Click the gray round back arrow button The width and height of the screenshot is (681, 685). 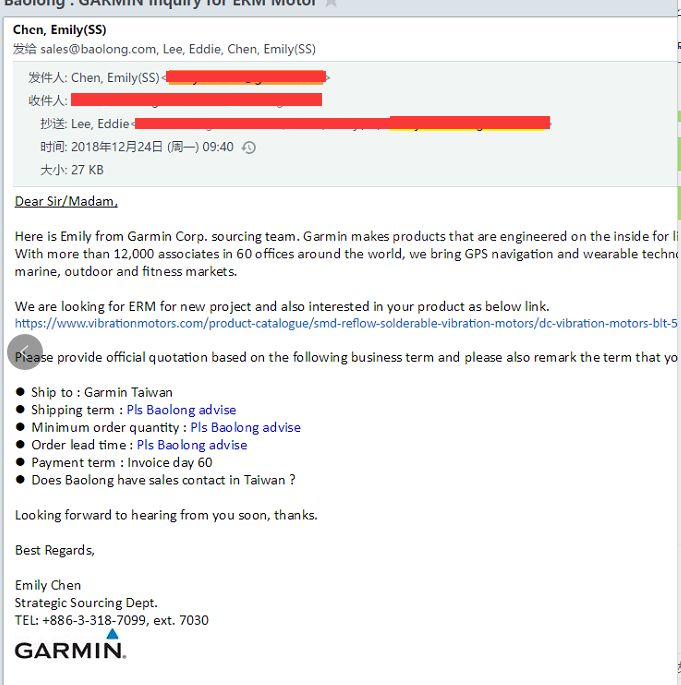click(x=25, y=352)
